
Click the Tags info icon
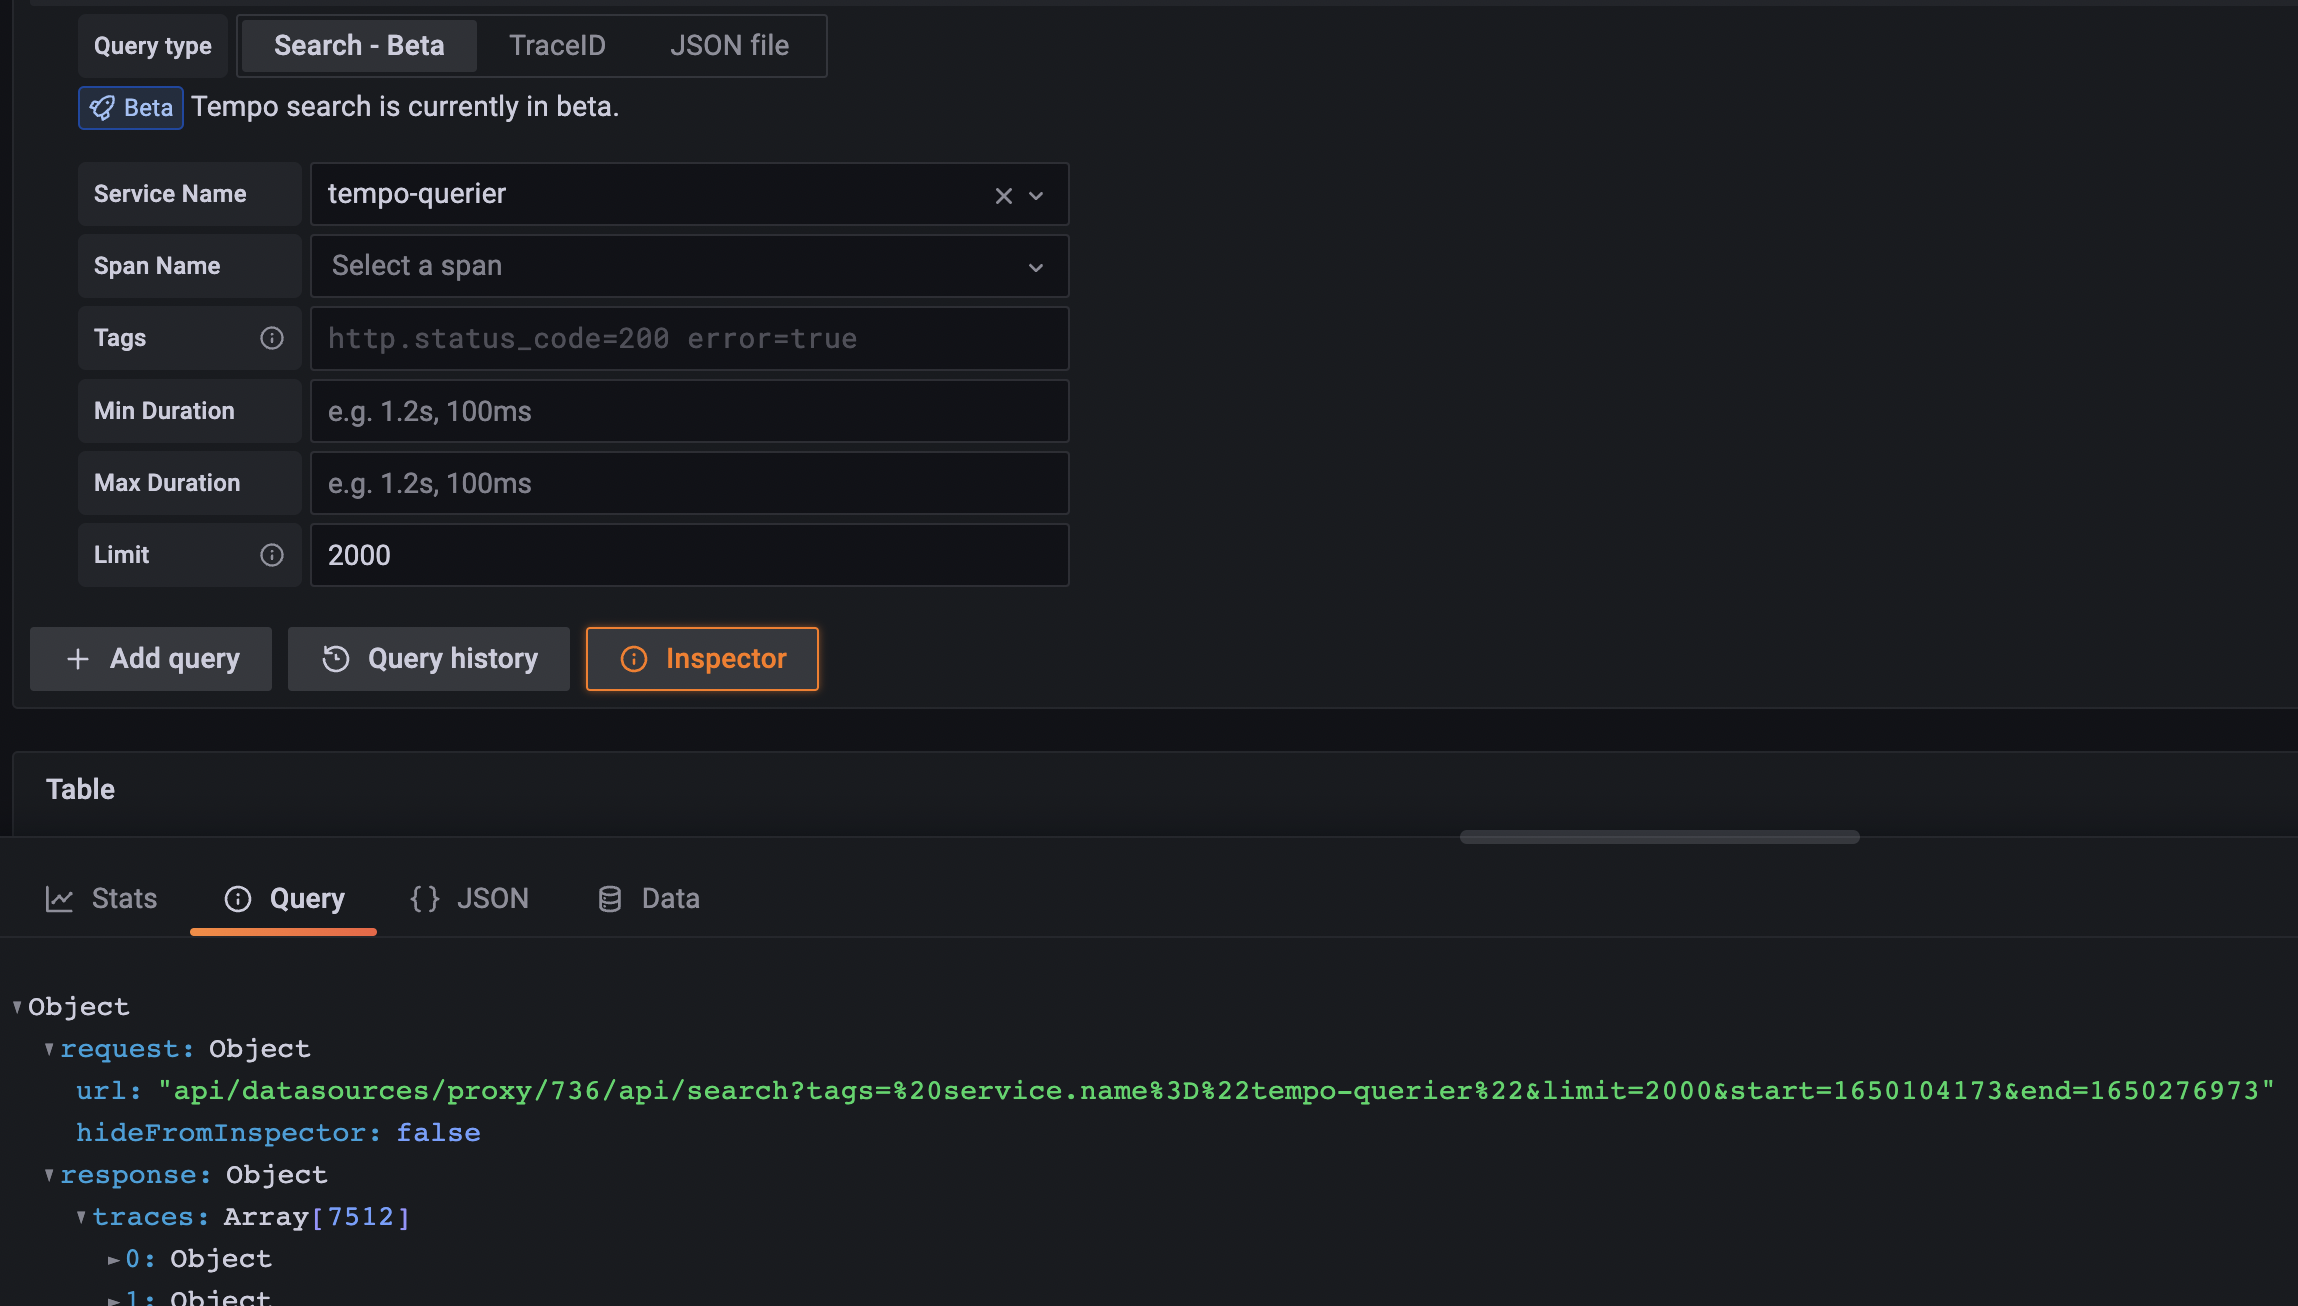(273, 338)
